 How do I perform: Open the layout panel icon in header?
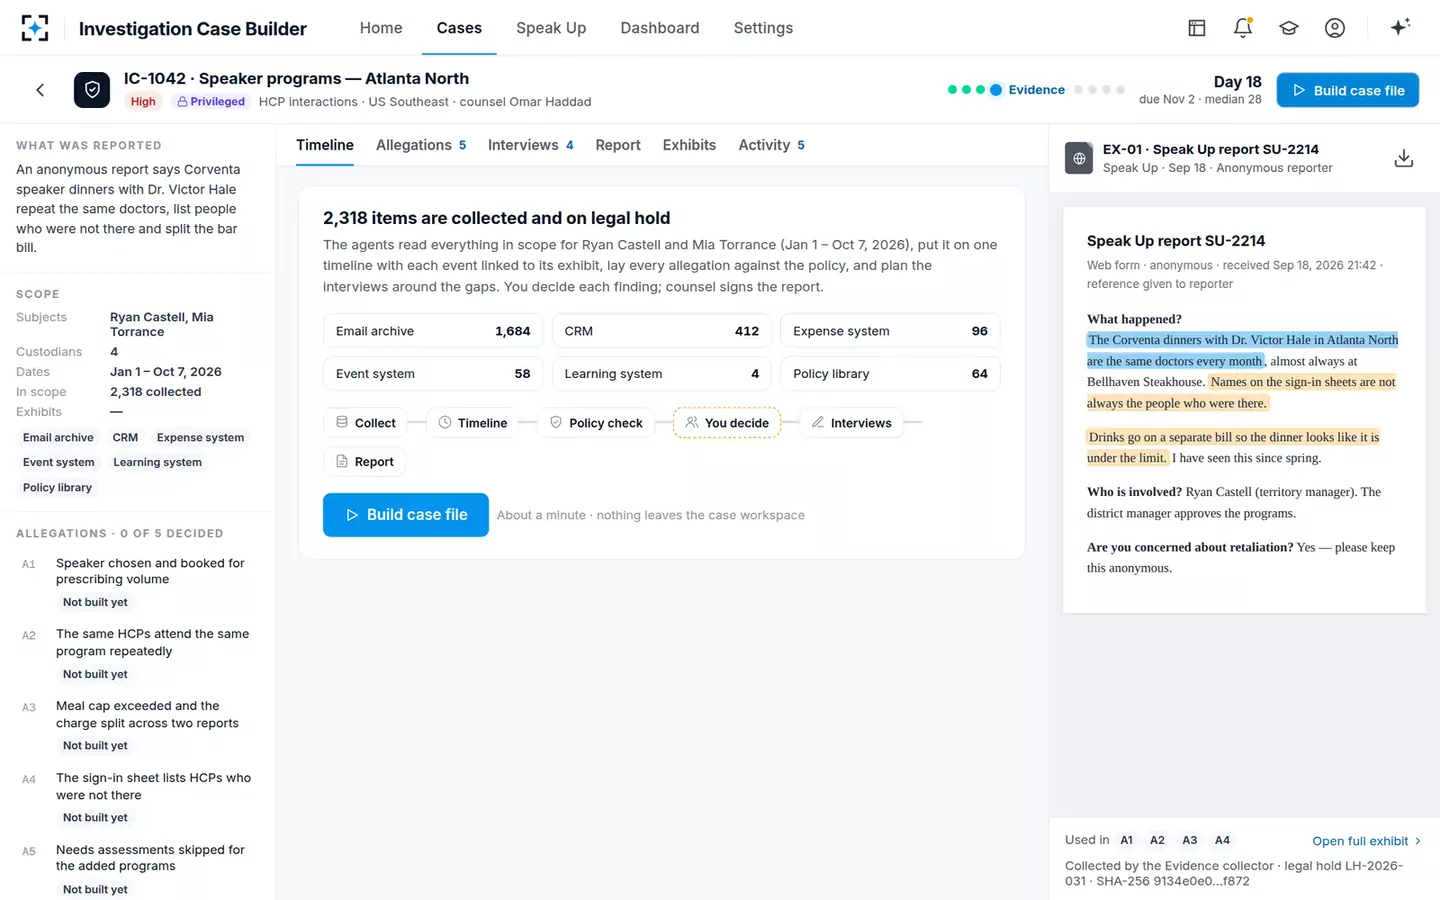[1197, 28]
